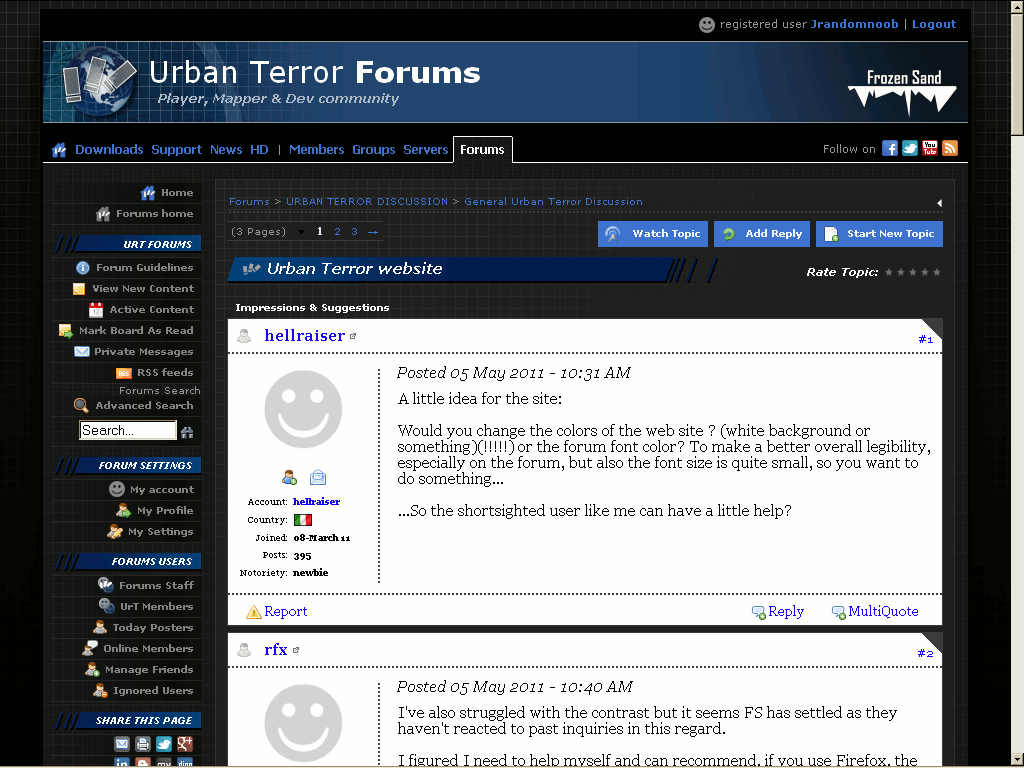Screen dimensions: 1024x768
Task: Open the News menu item
Action: [x=226, y=150]
